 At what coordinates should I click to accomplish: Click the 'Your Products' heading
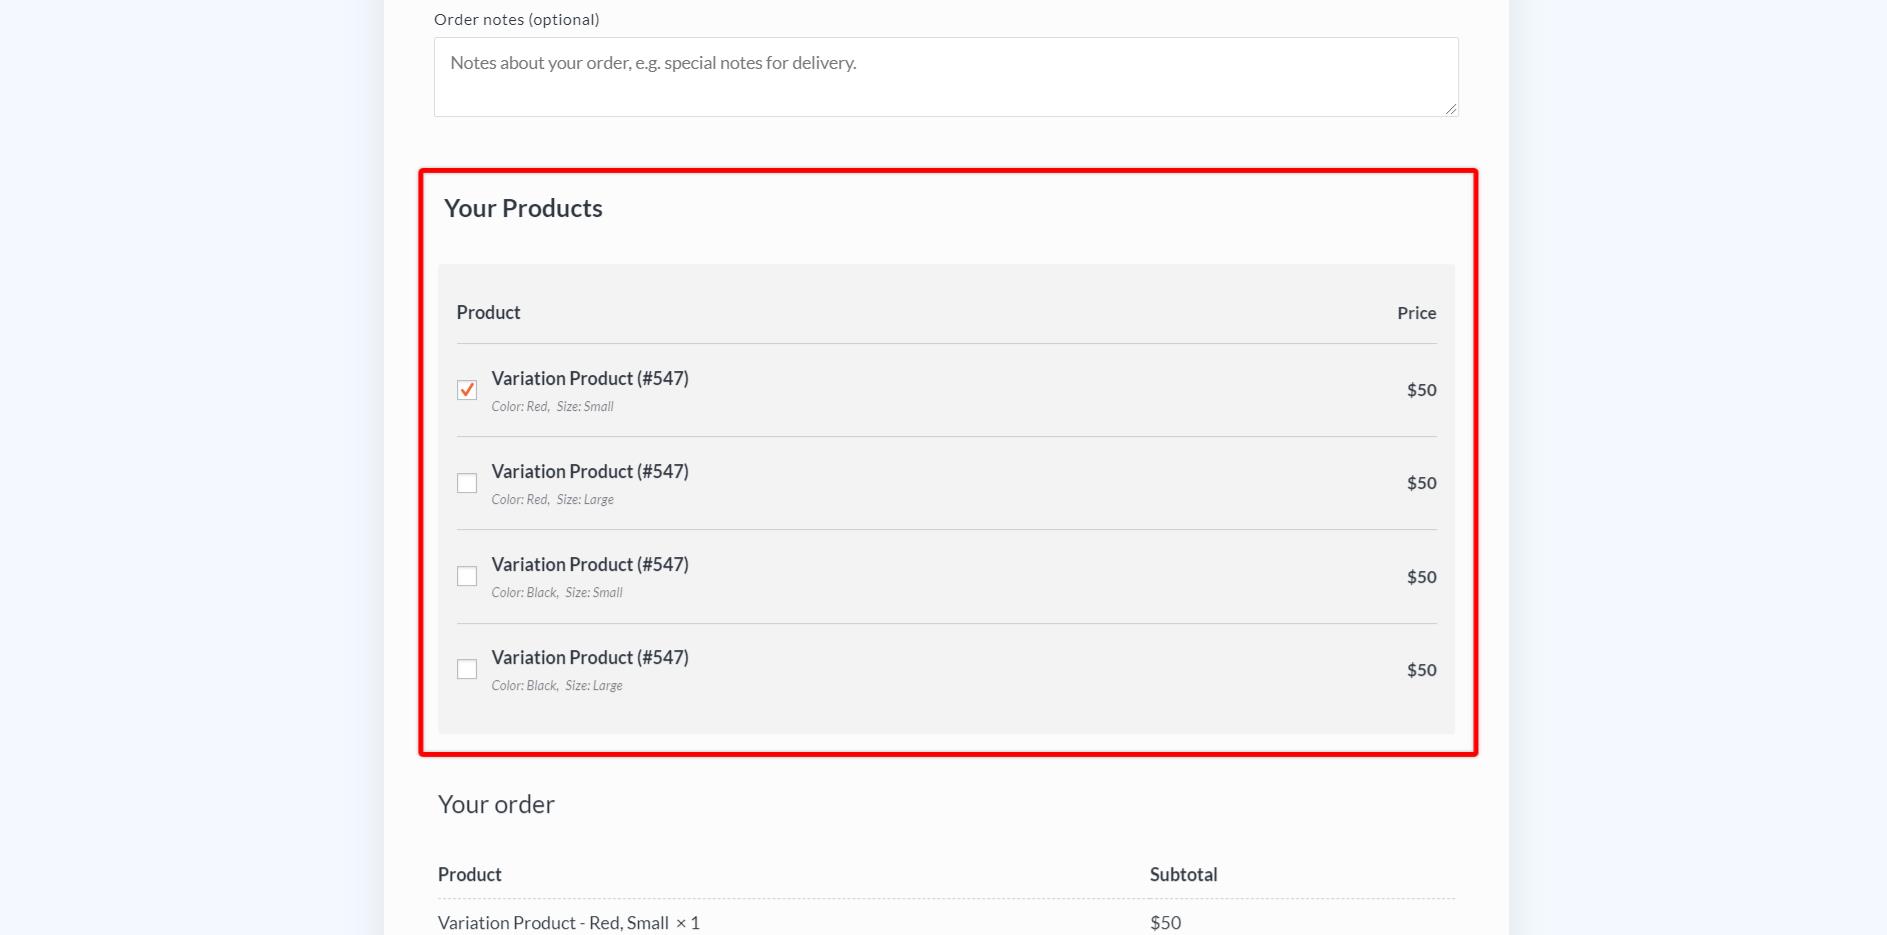tap(523, 209)
